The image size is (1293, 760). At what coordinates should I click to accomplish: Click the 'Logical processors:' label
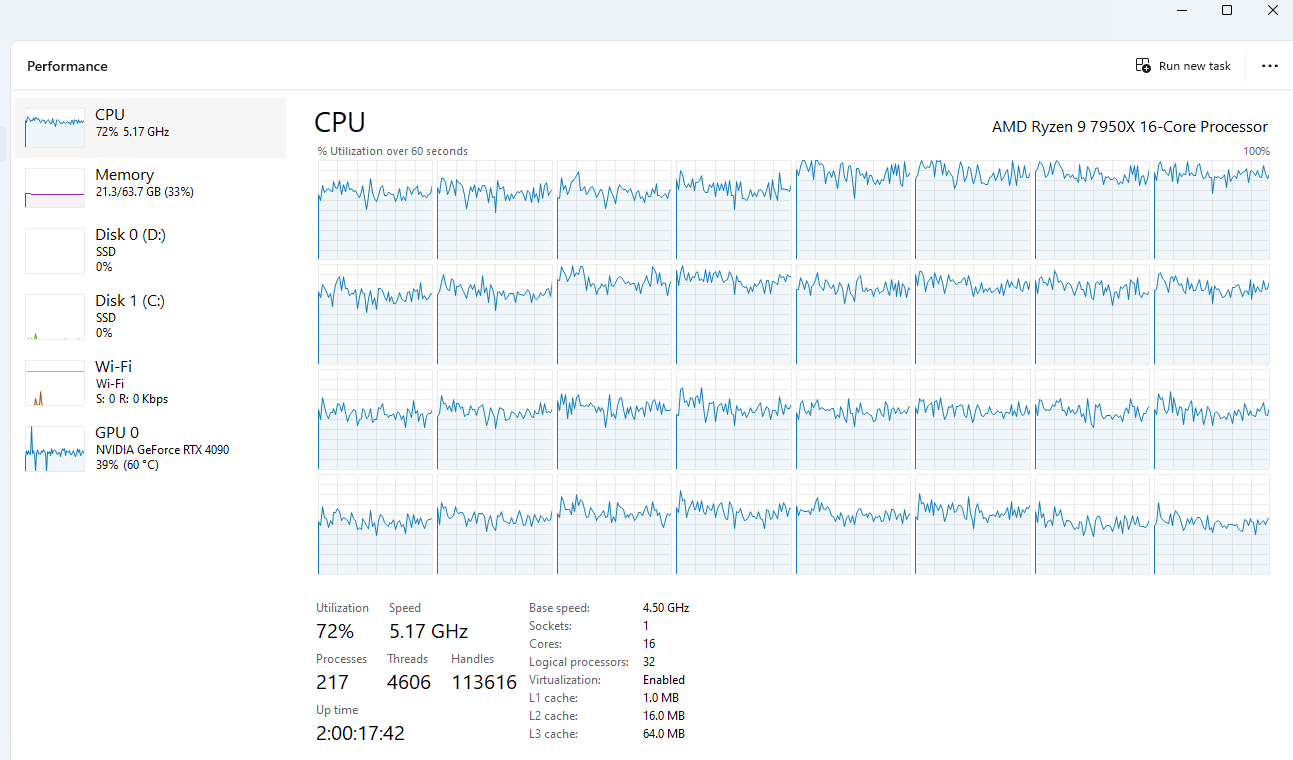579,662
